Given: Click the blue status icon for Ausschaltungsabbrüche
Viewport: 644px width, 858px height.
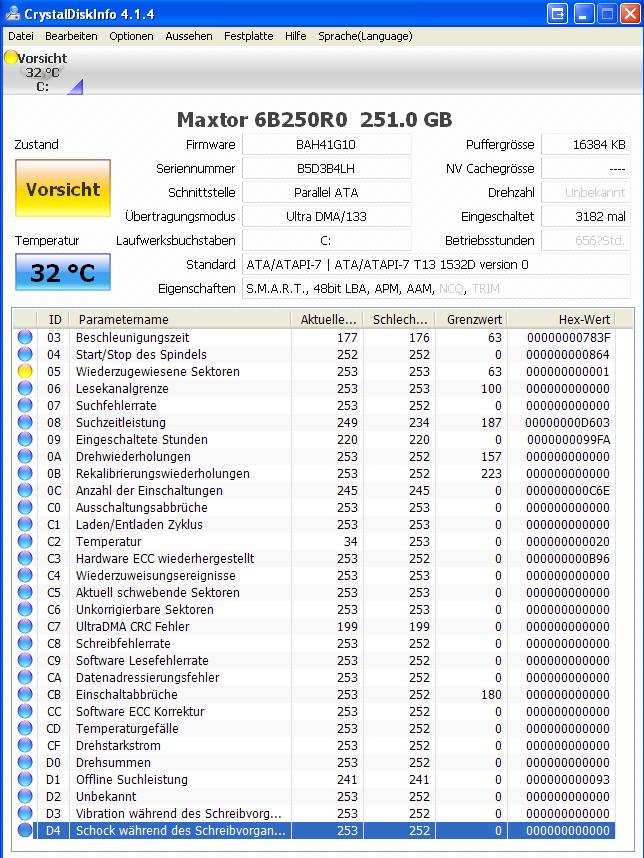Looking at the screenshot, I should [25, 507].
